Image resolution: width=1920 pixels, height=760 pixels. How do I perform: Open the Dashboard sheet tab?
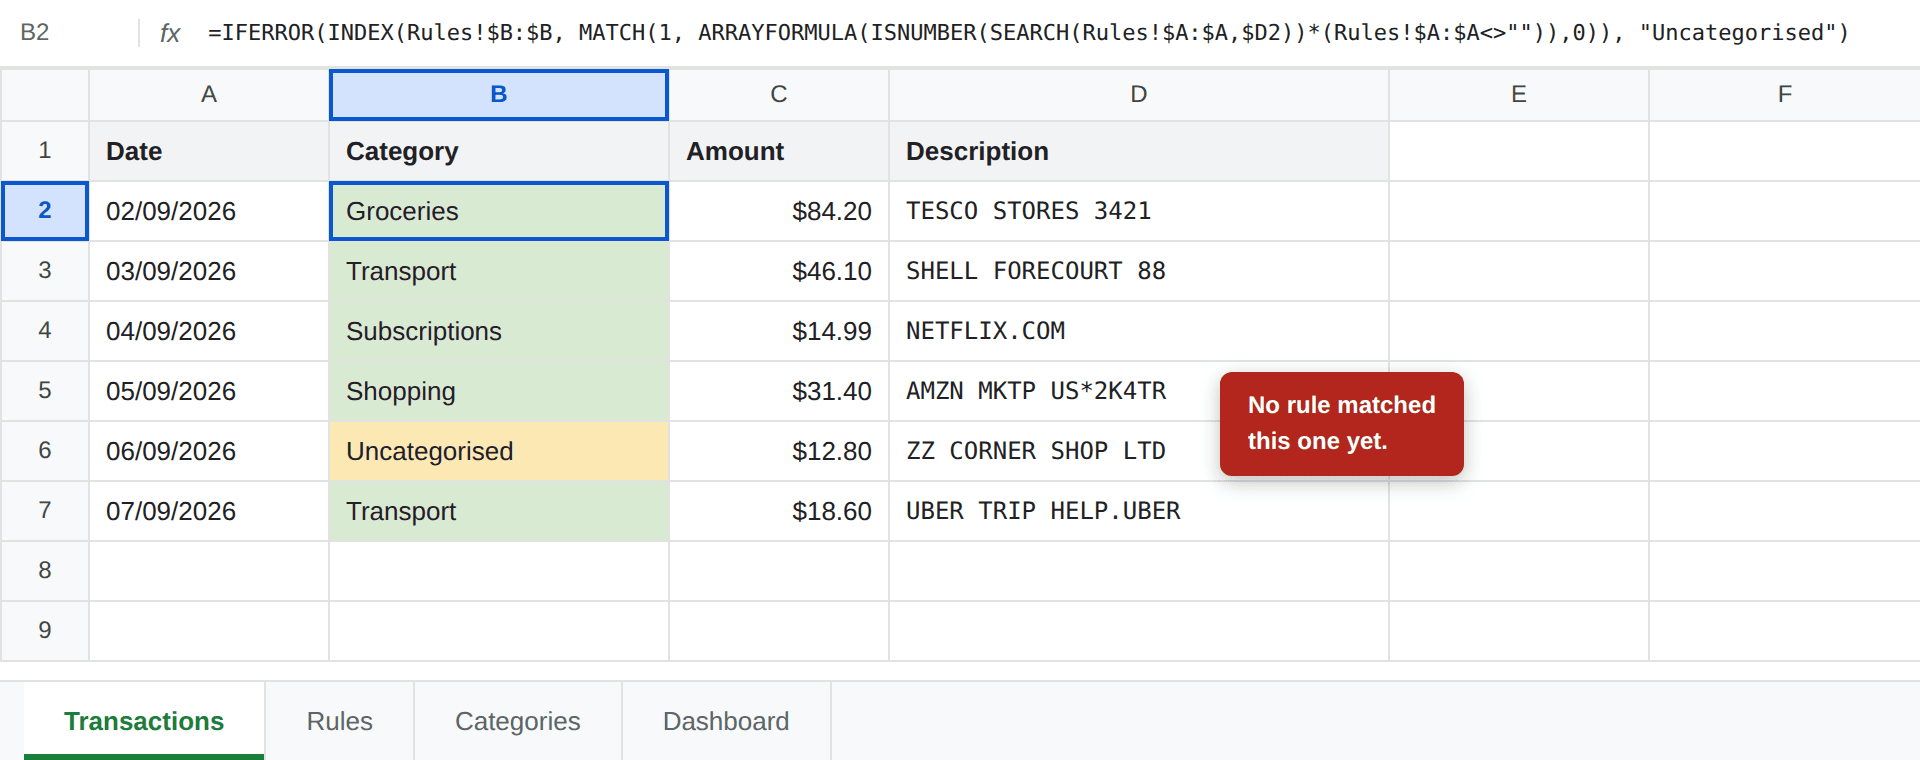pos(726,721)
